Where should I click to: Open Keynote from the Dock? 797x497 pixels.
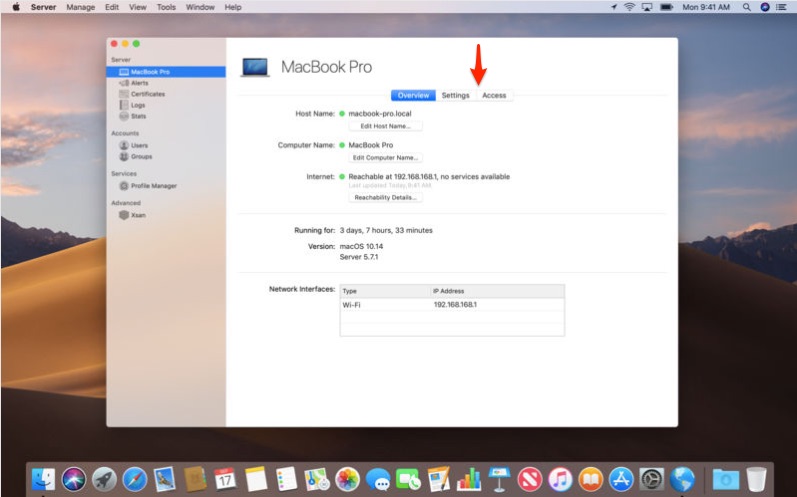click(x=499, y=479)
